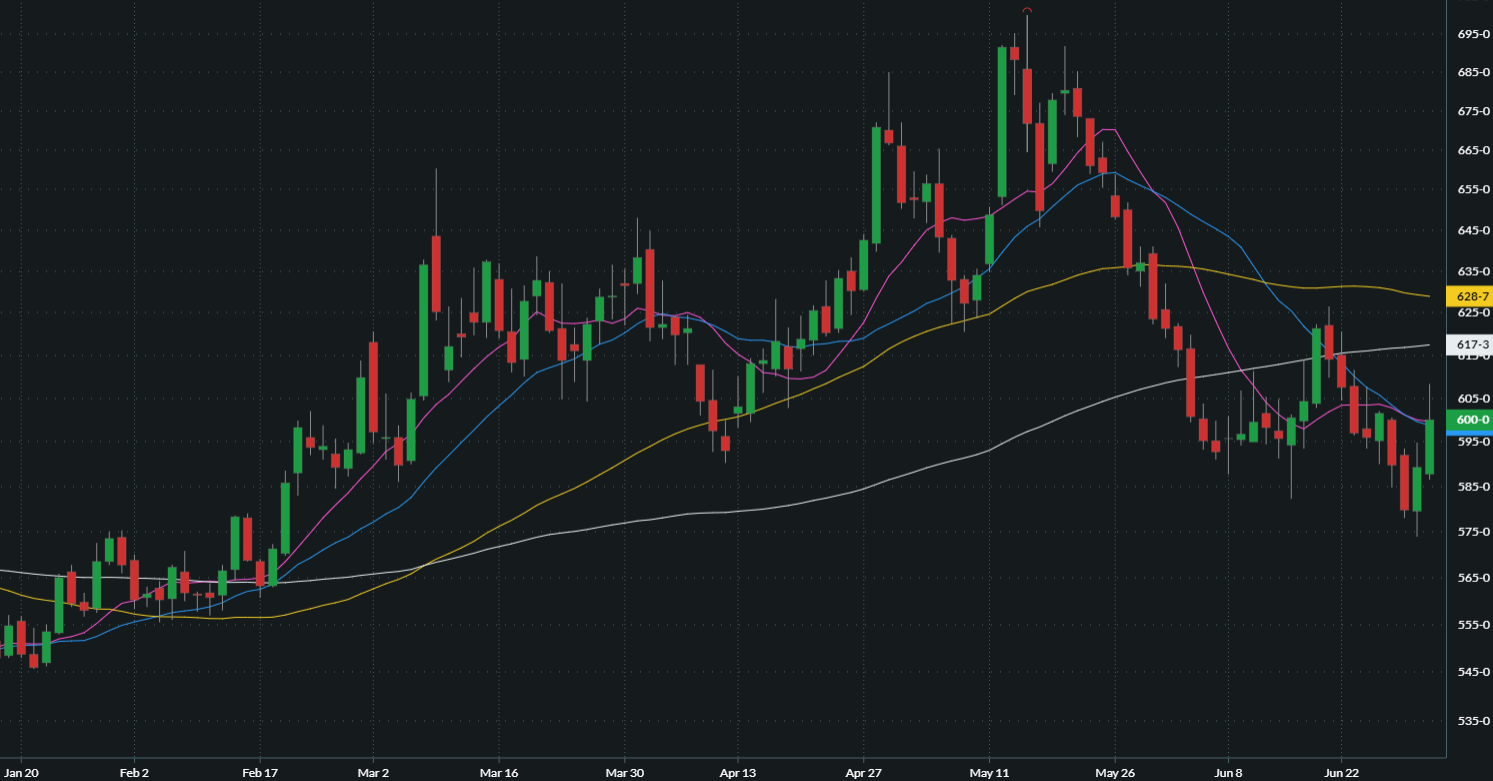1493x781 pixels.
Task: Click the 695-0 price axis label
Action: click(1474, 34)
